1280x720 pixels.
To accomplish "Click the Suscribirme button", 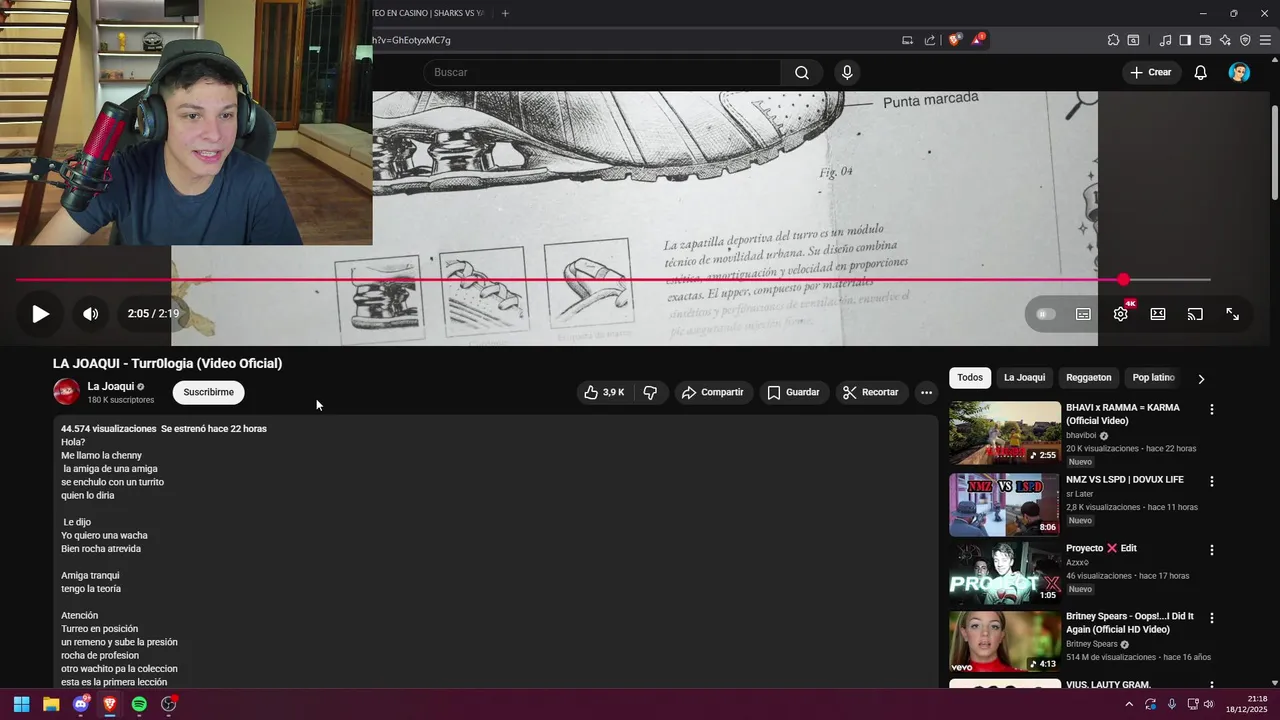I will 208,392.
